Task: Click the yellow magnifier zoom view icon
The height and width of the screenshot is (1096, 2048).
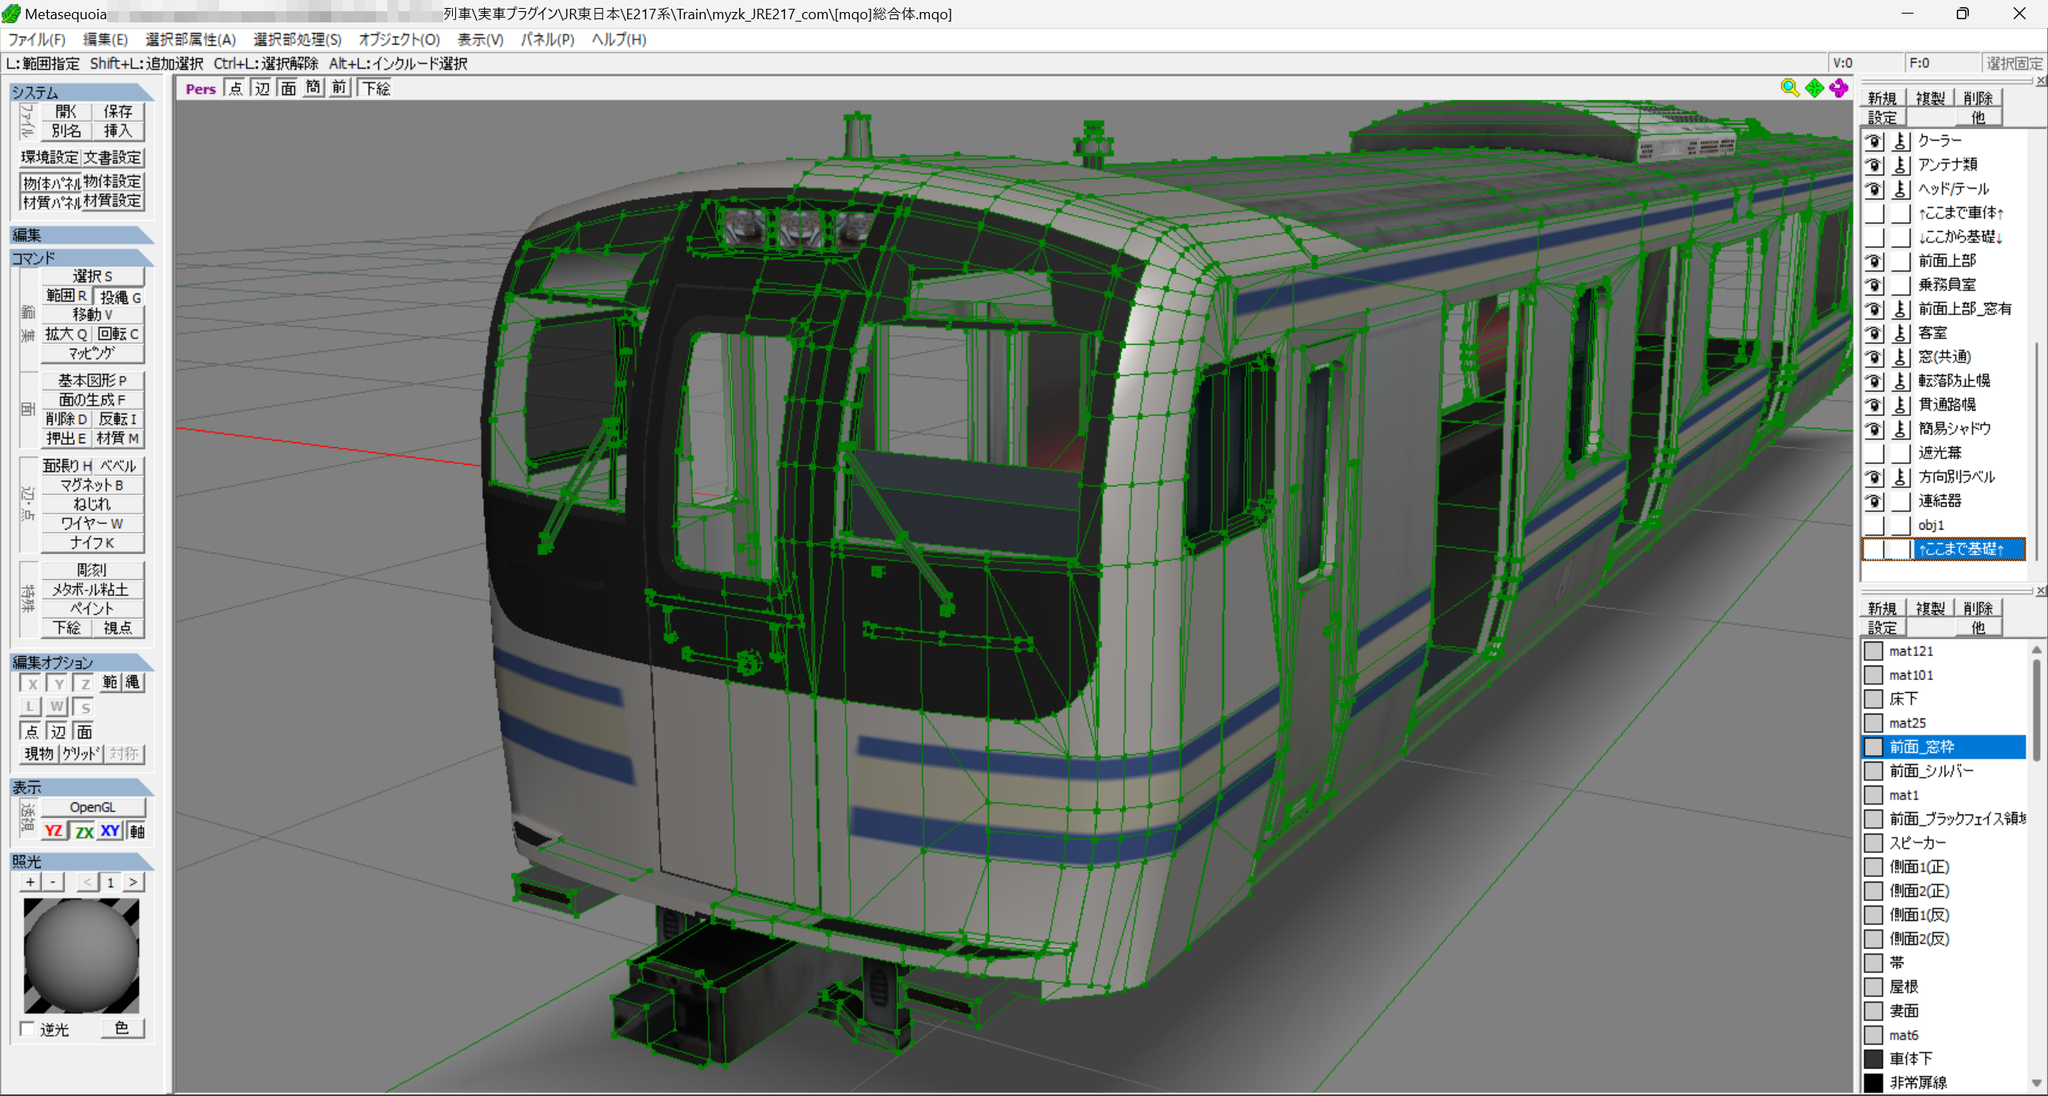Action: point(1790,88)
